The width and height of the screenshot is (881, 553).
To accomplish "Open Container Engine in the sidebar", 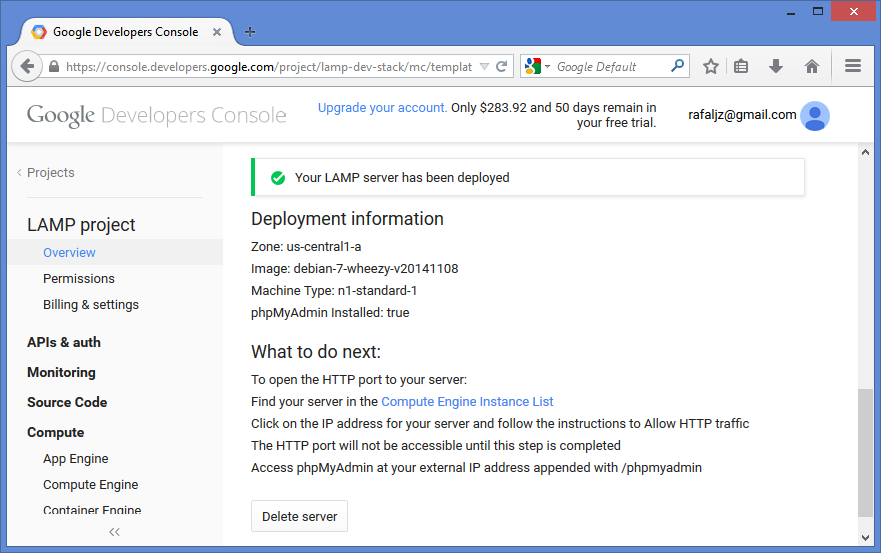I will [92, 510].
